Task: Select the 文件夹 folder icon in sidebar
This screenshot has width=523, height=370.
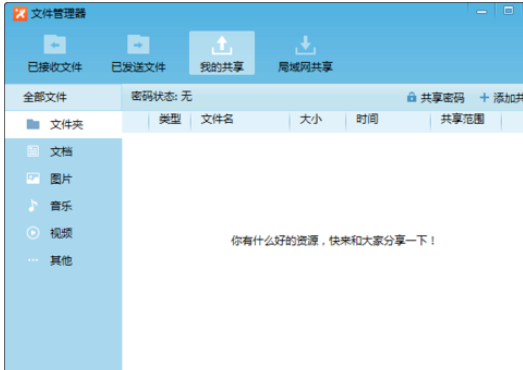Action: coord(33,124)
